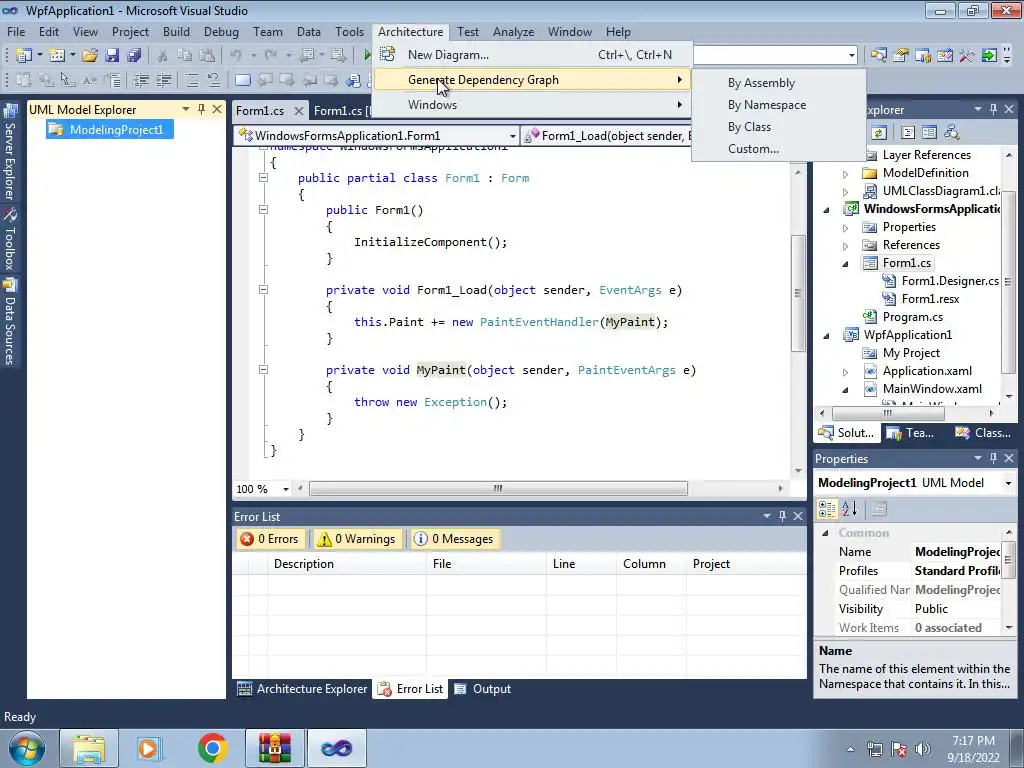The width and height of the screenshot is (1024, 768).
Task: Open the Debug menu
Action: (221, 32)
